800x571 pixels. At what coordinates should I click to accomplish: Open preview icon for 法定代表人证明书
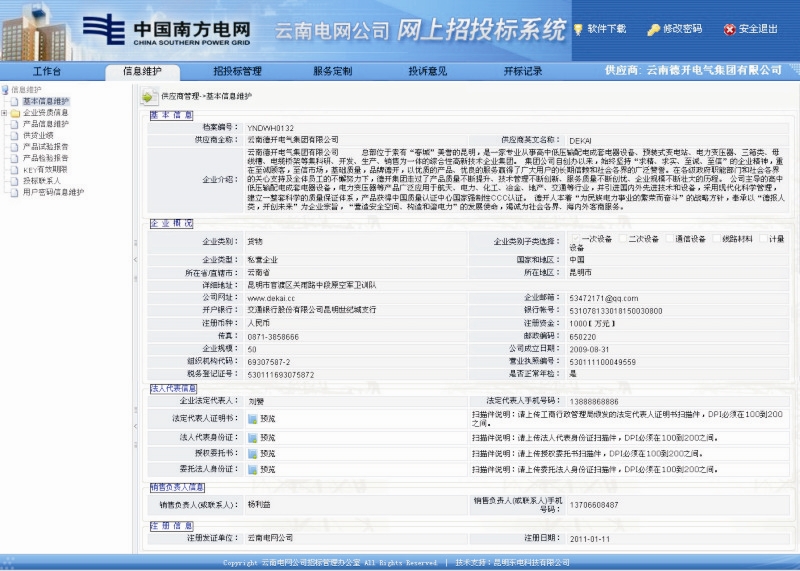pos(252,419)
